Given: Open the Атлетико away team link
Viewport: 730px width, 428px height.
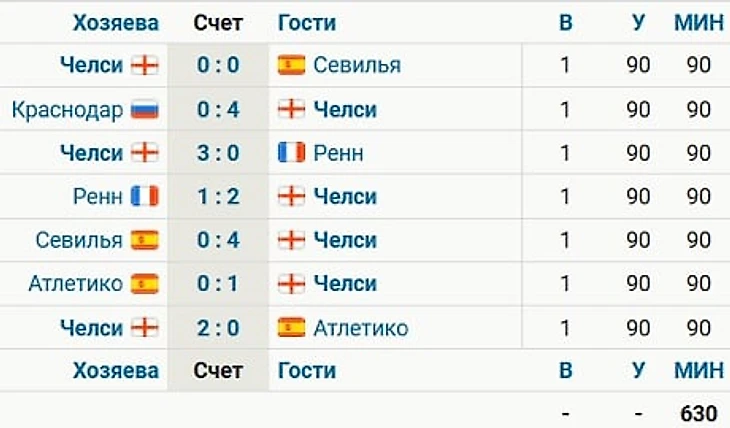Looking at the screenshot, I should pos(360,327).
